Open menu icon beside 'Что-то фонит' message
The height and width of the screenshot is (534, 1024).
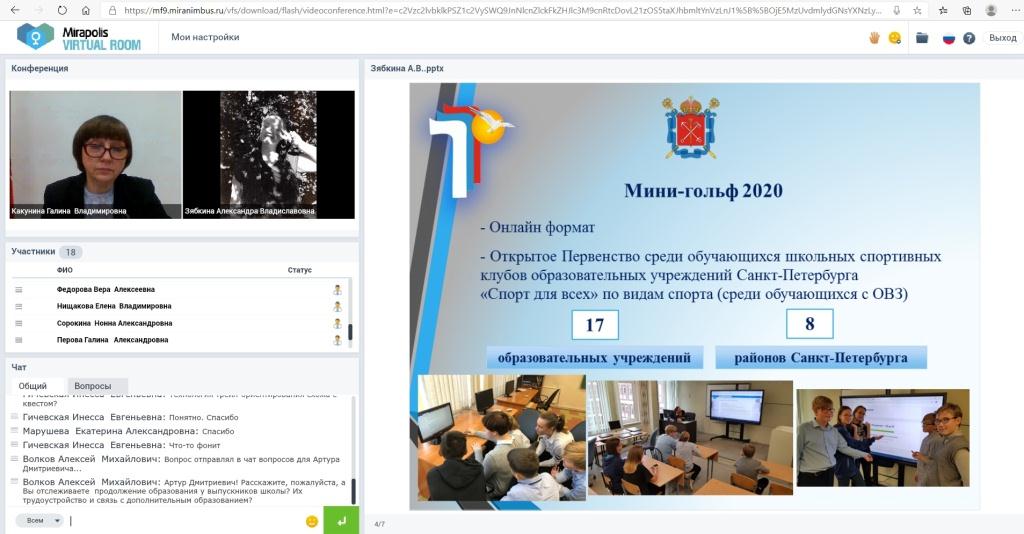point(14,445)
